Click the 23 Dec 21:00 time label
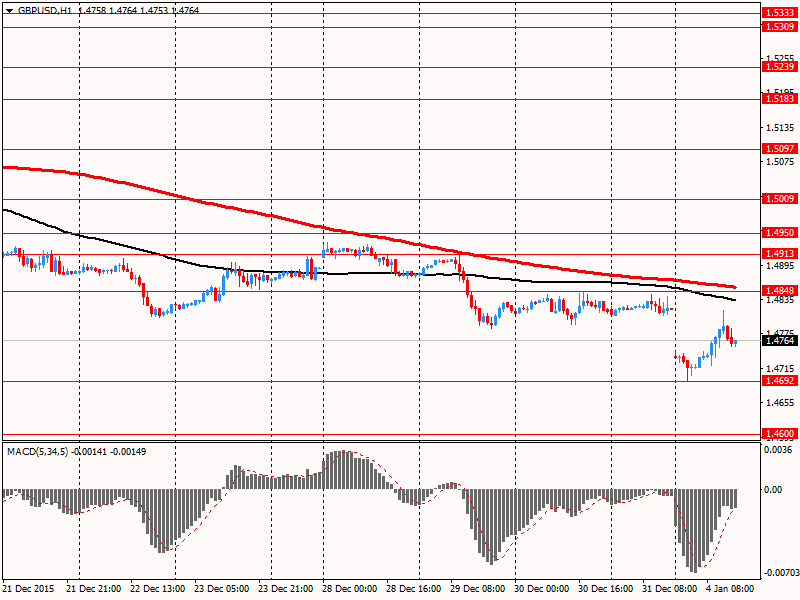The image size is (800, 600). pos(286,588)
